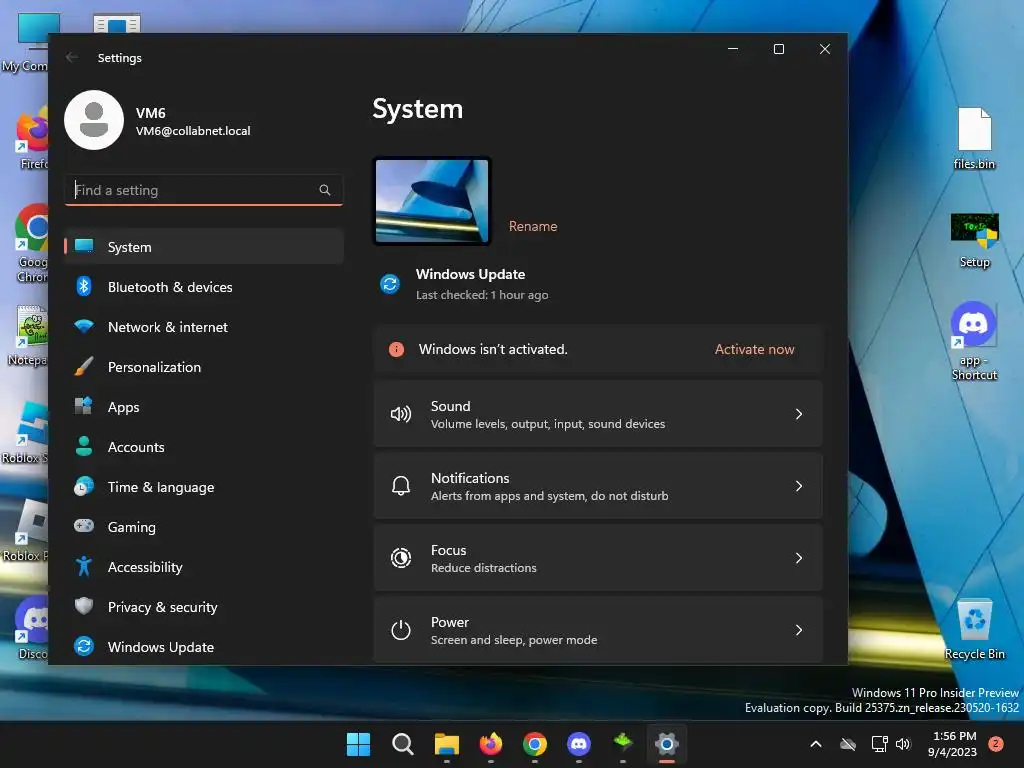1024x768 pixels.
Task: Select Network & internet category
Action: 204,327
